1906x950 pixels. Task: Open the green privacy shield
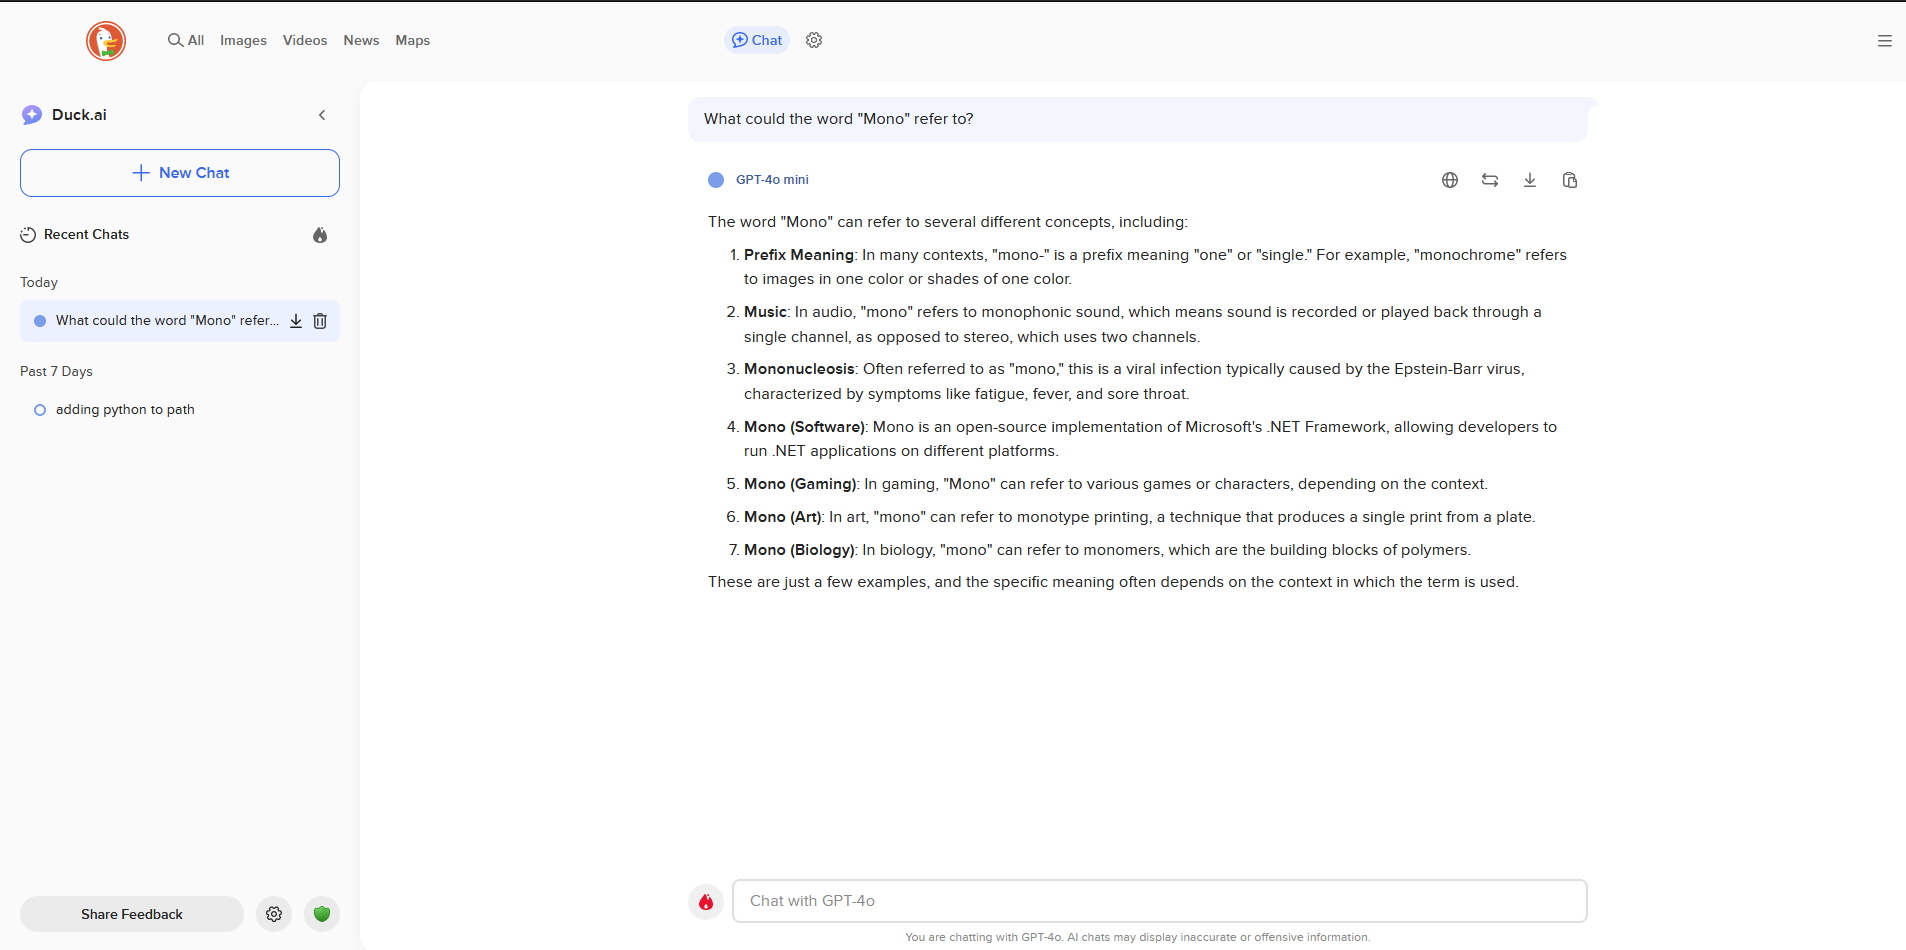pyautogui.click(x=322, y=914)
